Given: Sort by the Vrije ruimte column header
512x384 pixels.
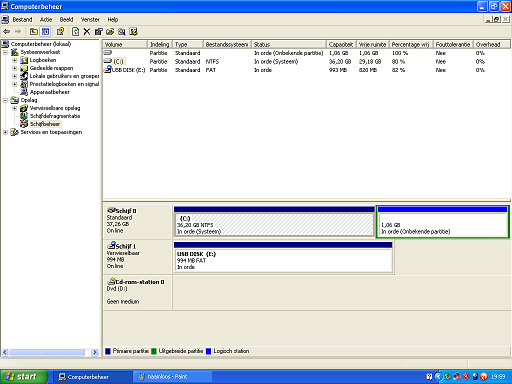Looking at the screenshot, I should tap(373, 44).
